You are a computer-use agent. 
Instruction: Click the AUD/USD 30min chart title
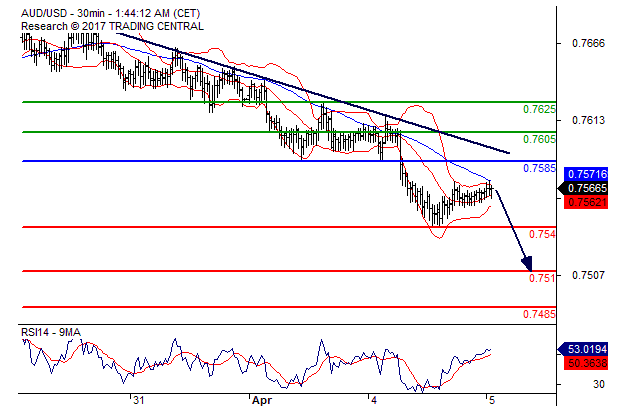pos(110,14)
